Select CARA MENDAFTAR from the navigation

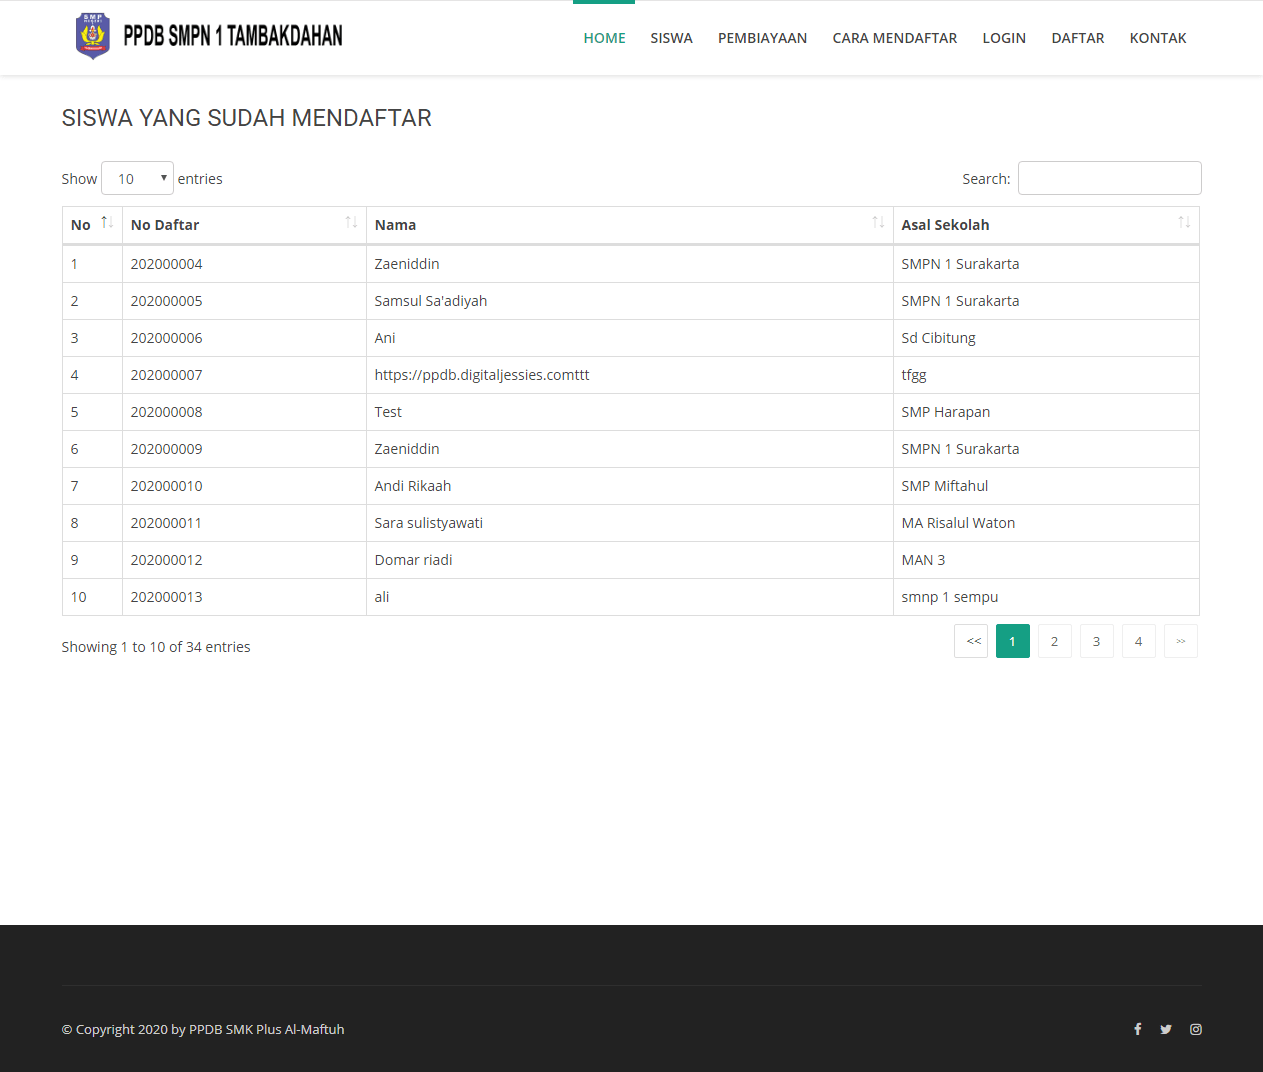tap(894, 38)
